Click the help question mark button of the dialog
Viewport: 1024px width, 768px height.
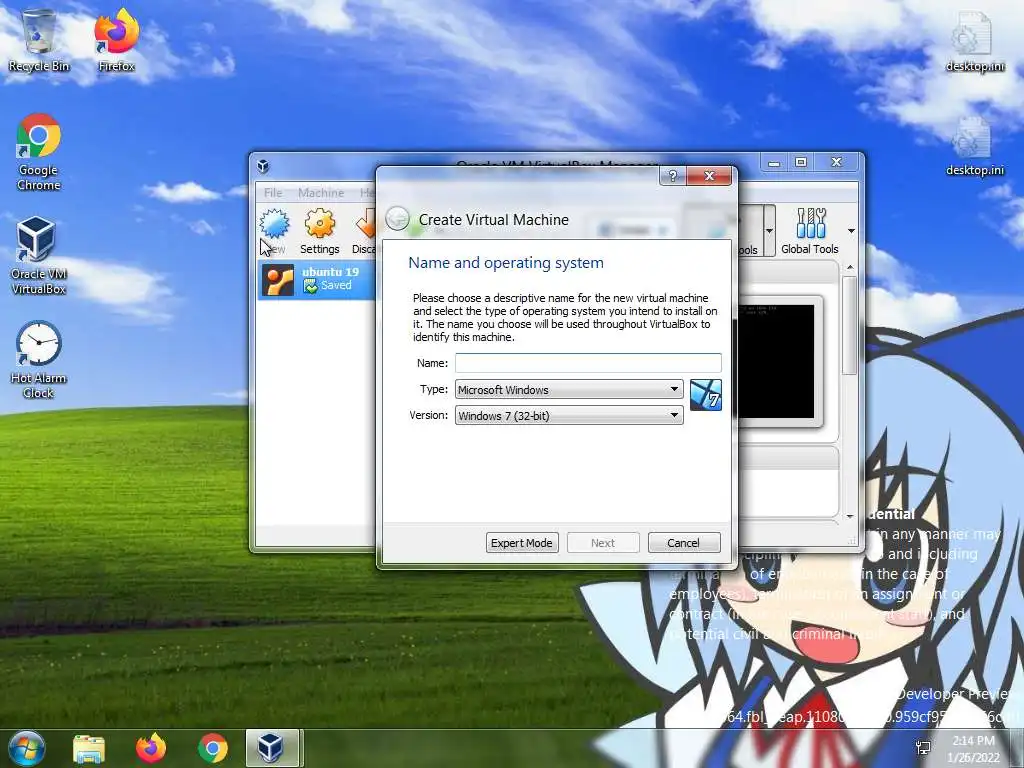pos(673,176)
